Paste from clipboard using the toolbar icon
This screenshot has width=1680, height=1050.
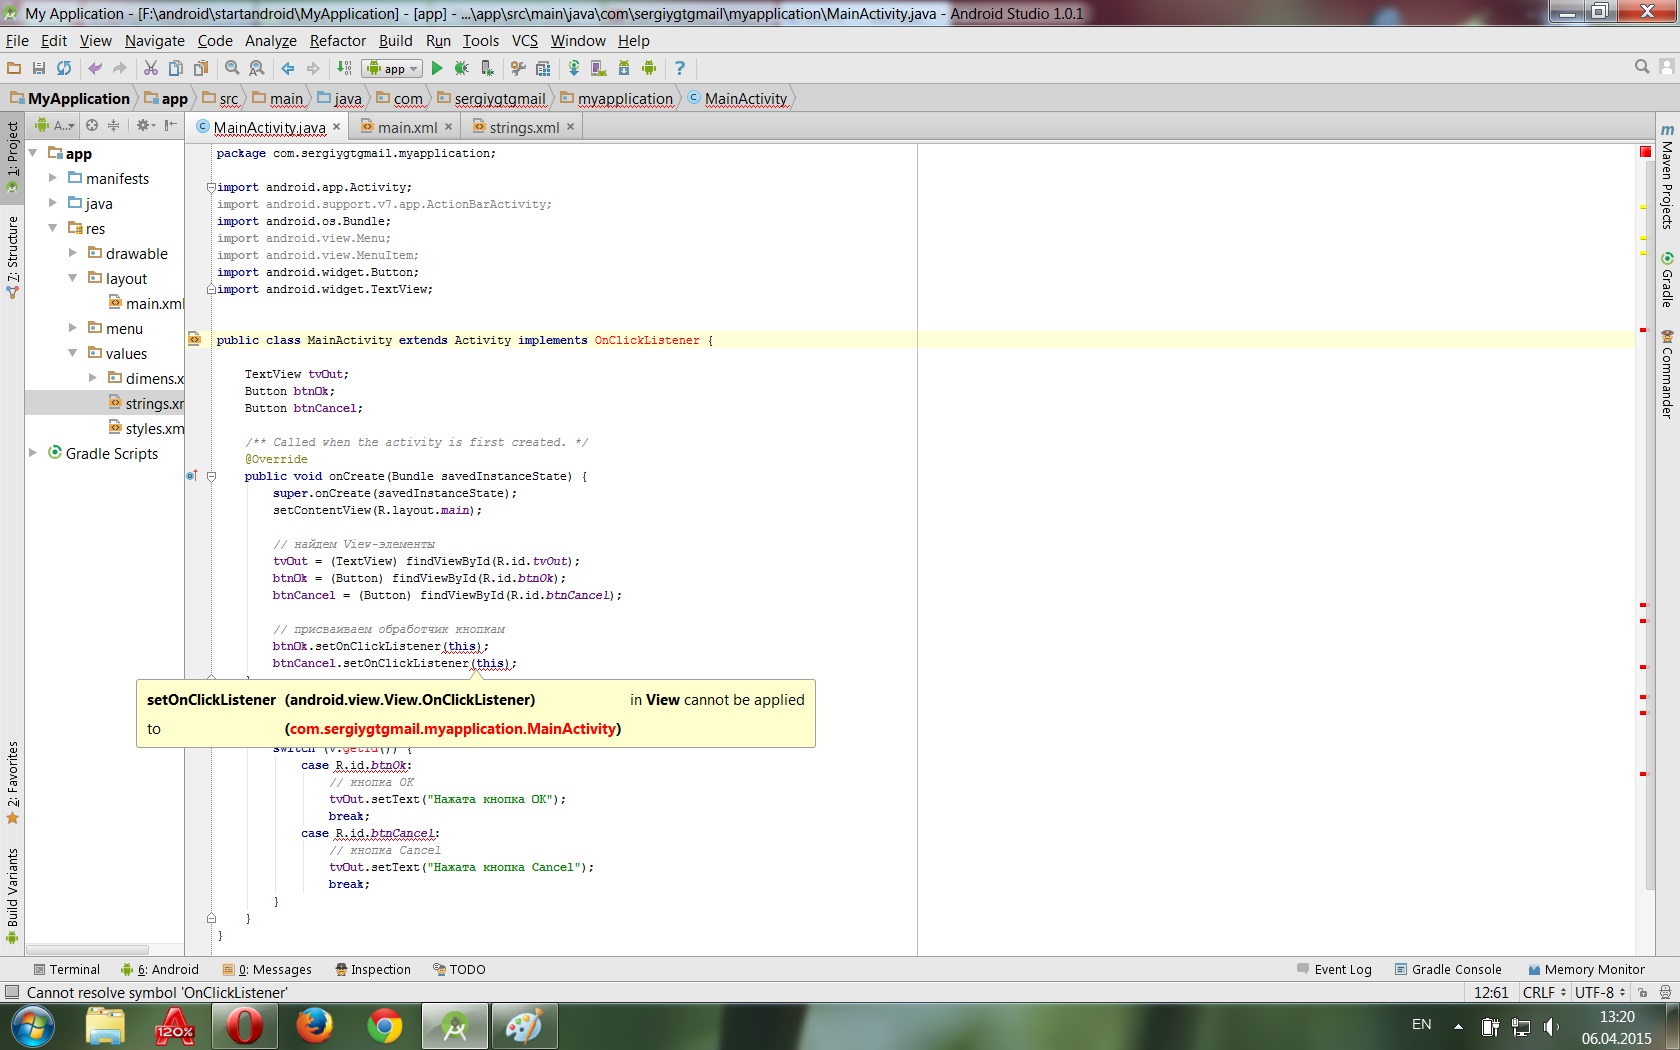(201, 68)
